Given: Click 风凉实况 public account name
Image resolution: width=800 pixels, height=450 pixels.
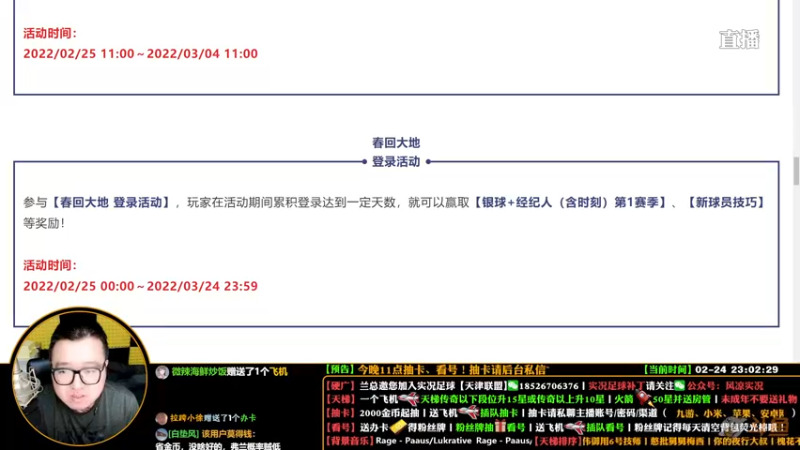Looking at the screenshot, I should 744,386.
